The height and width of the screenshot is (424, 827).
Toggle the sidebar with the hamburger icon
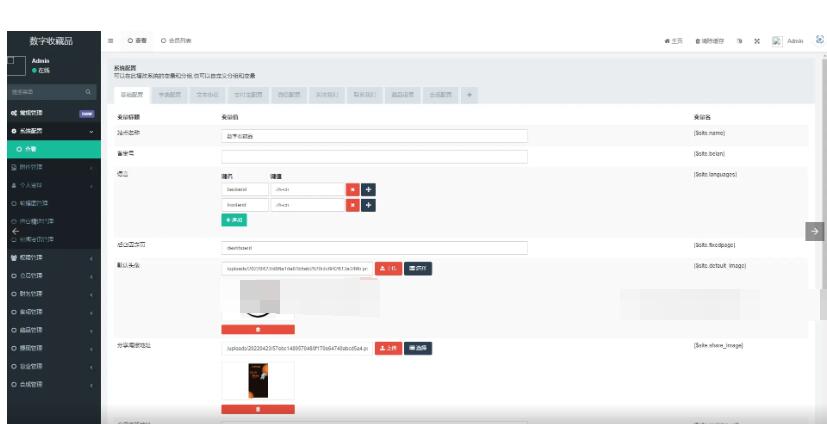click(111, 39)
